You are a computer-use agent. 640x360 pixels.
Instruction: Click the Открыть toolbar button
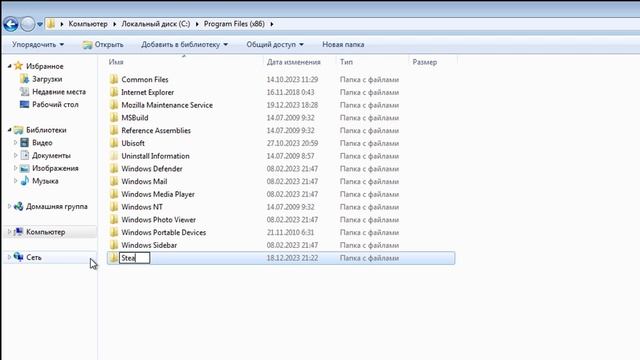click(103, 44)
